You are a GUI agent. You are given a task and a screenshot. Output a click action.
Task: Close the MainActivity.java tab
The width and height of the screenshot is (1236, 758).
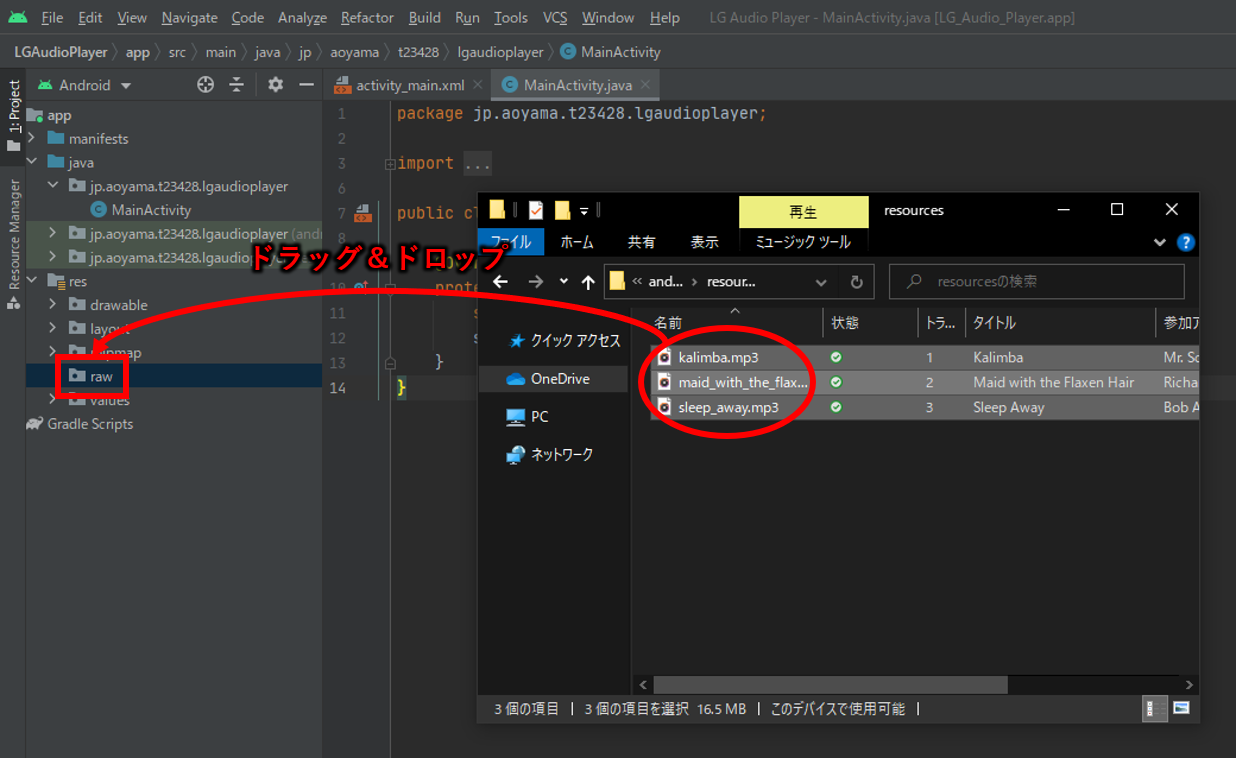(646, 85)
